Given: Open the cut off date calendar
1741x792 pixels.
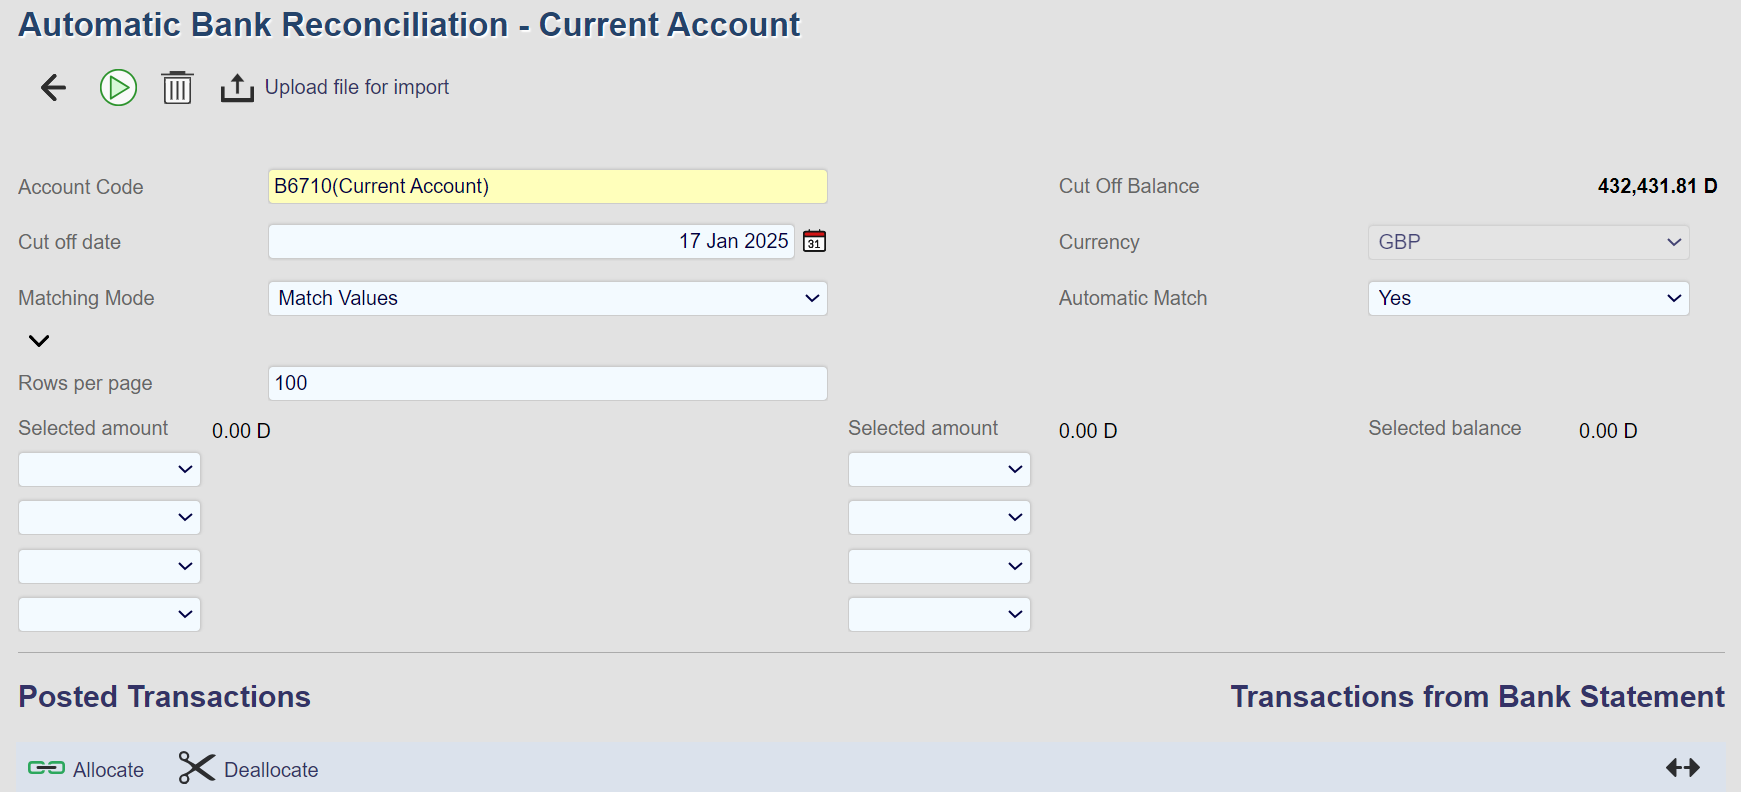Looking at the screenshot, I should click(814, 241).
